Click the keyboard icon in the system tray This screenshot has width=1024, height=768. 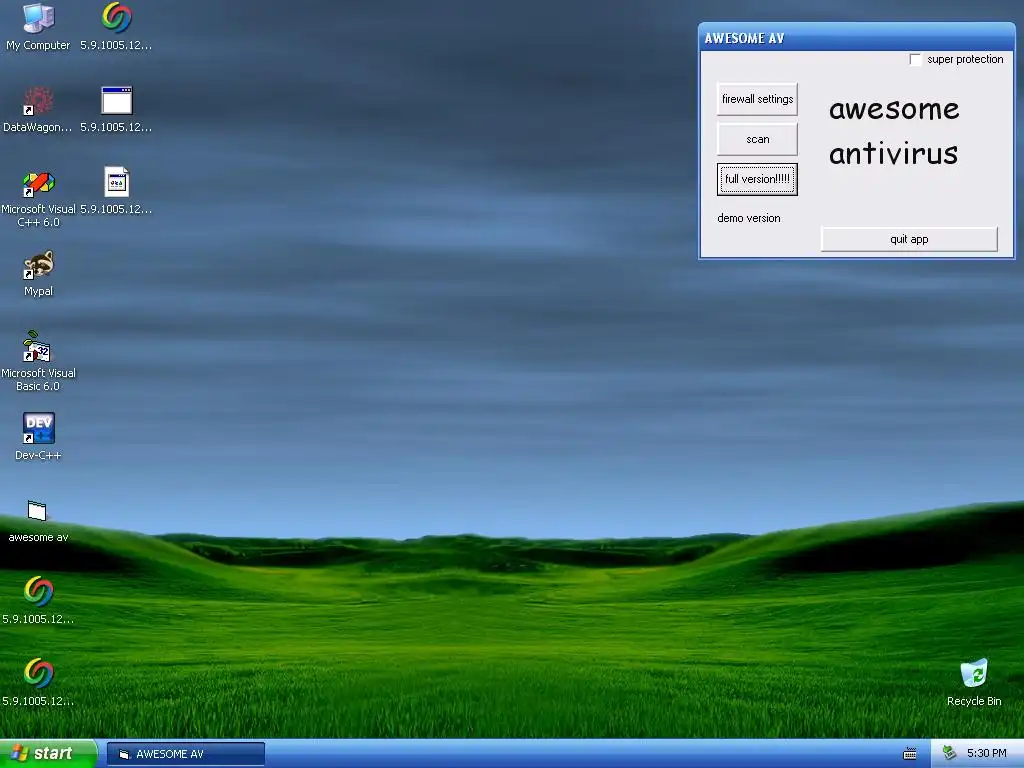pos(909,754)
